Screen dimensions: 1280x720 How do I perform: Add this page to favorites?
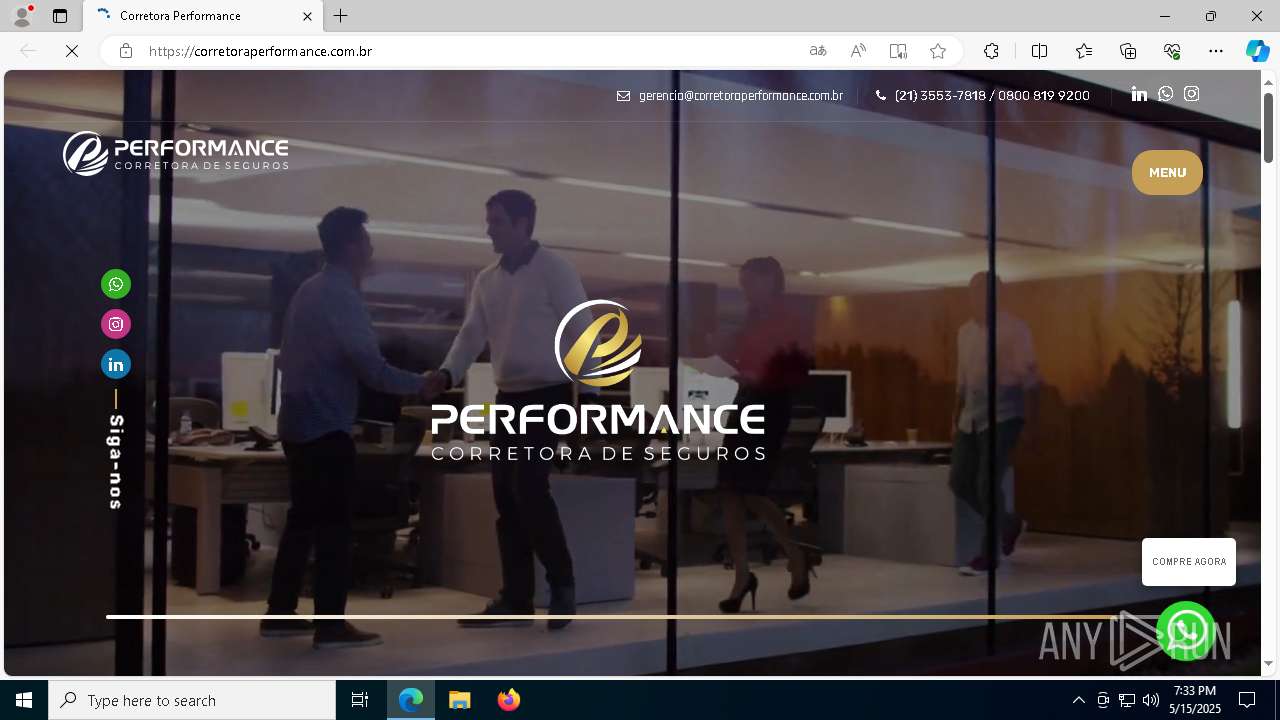(x=938, y=51)
